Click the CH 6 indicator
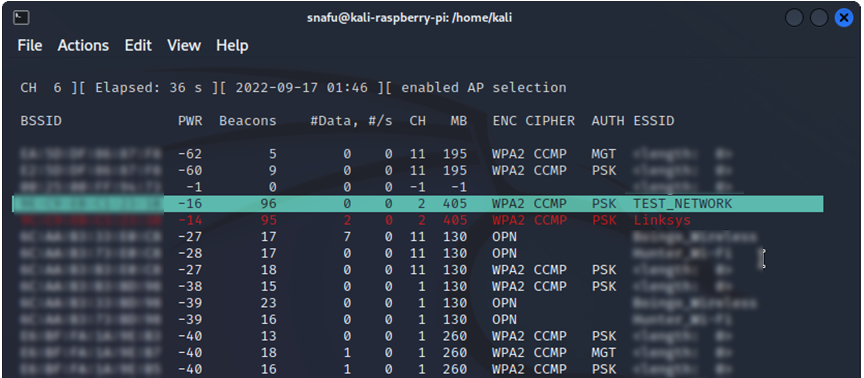Viewport: 864px width, 378px height. (x=41, y=88)
